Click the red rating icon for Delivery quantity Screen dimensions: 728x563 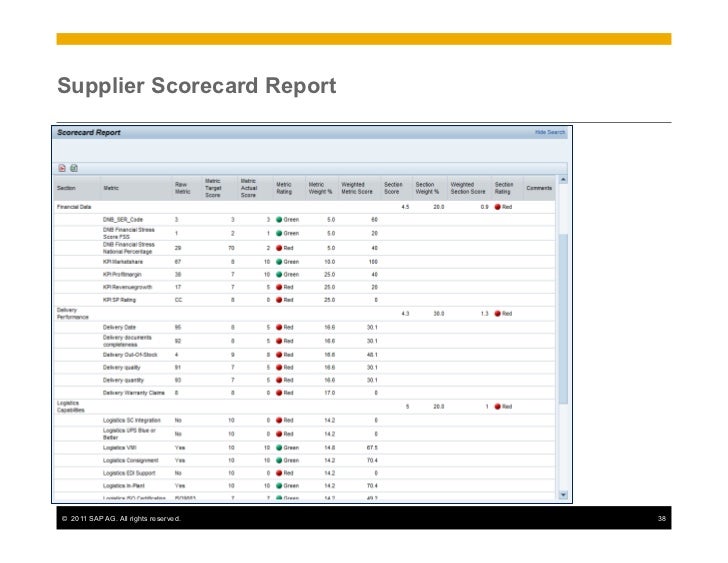tap(279, 380)
